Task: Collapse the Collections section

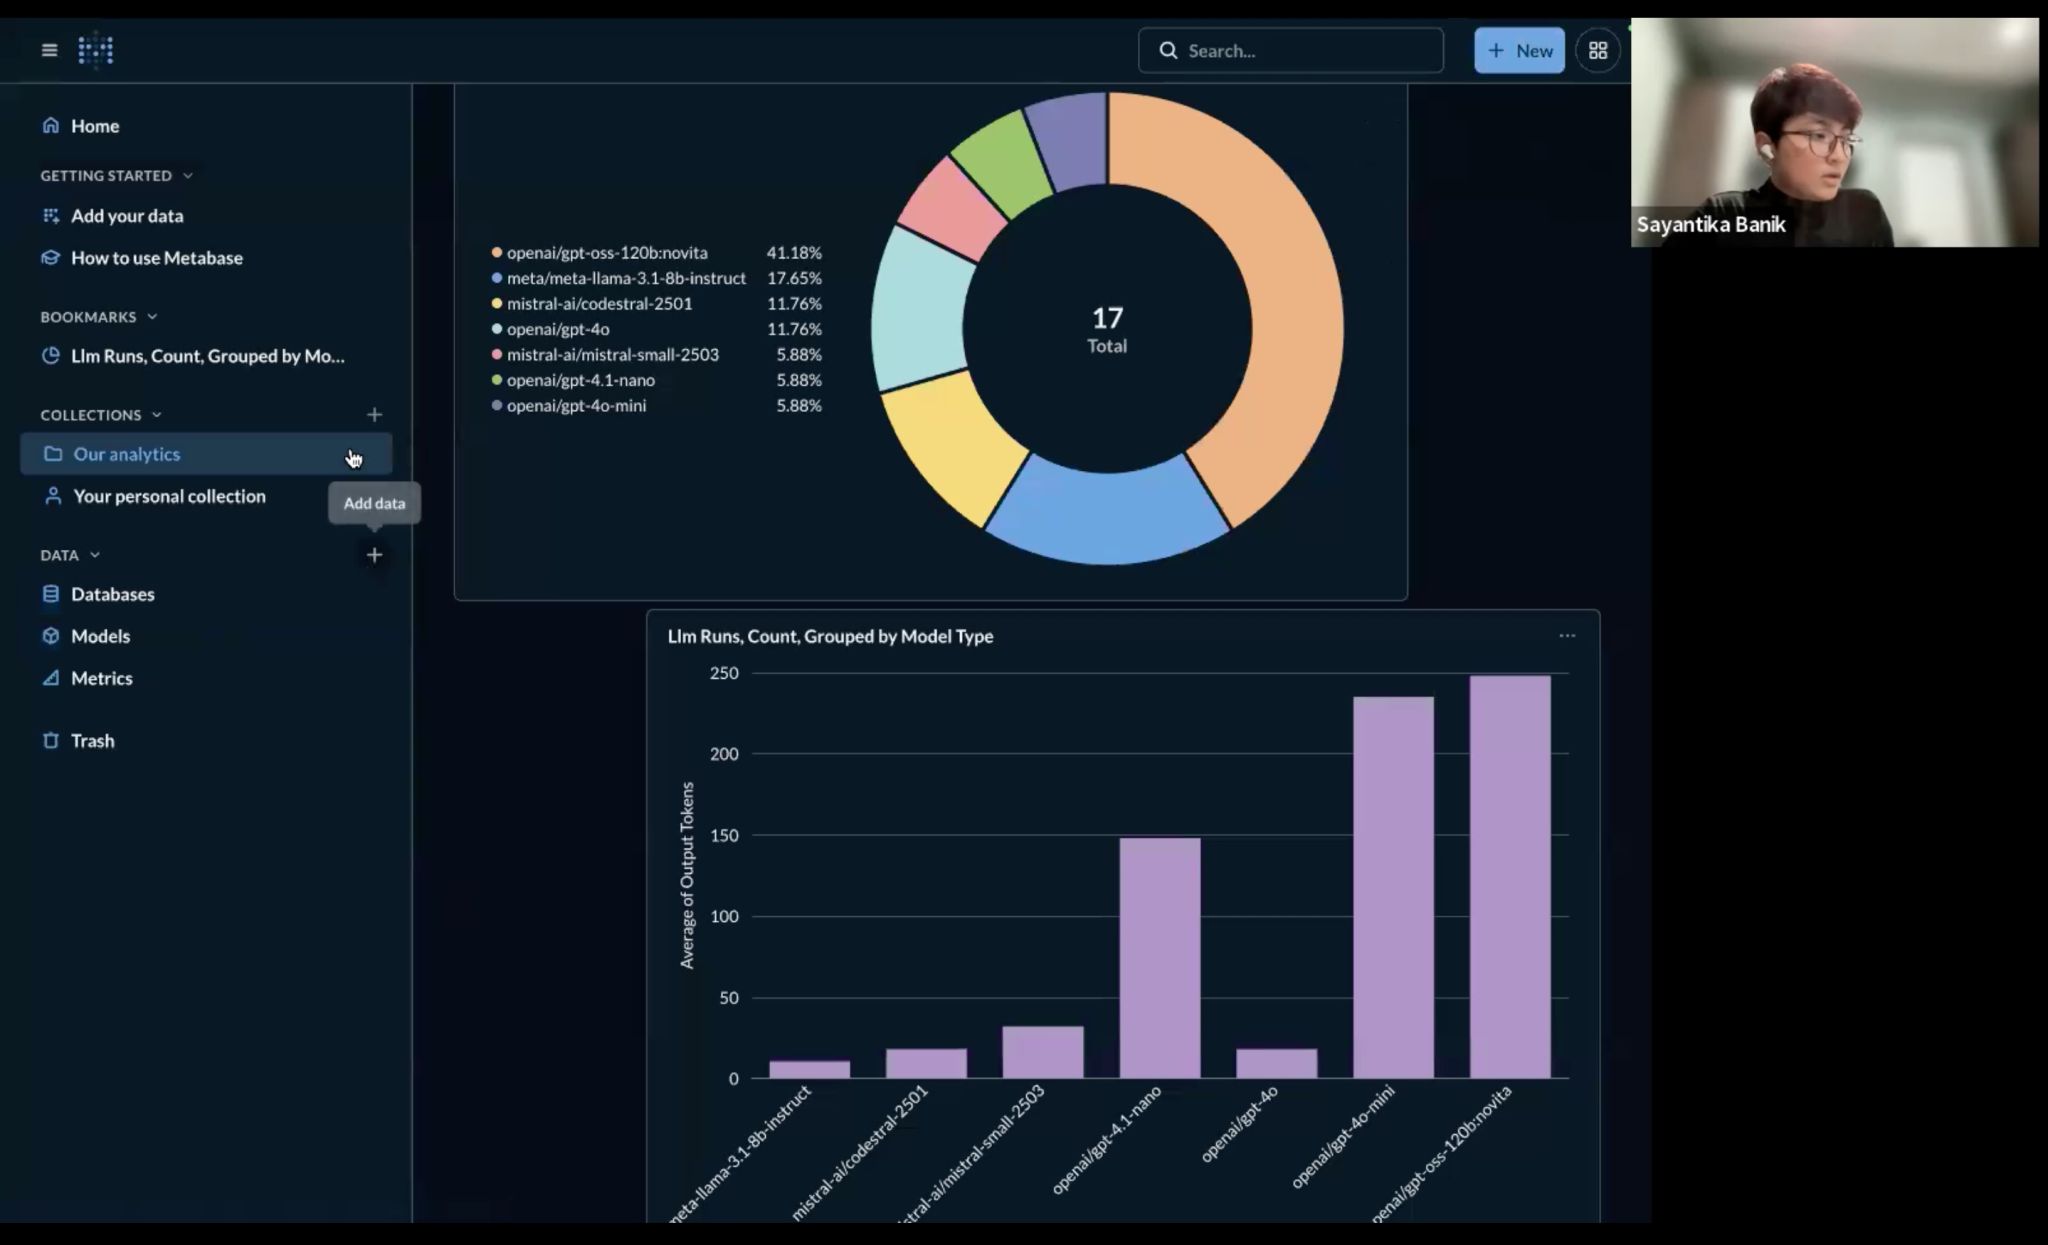Action: coord(156,414)
